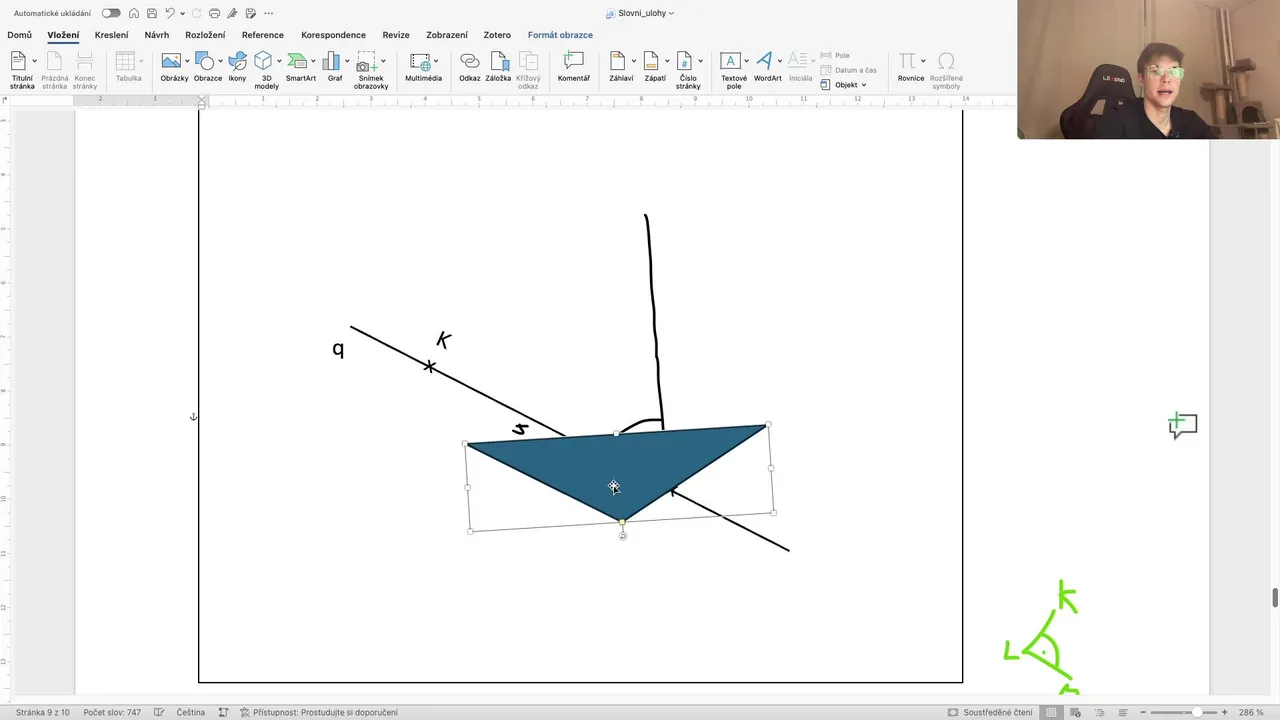The image size is (1280, 720).
Task: Open the Revize tab
Action: point(396,35)
